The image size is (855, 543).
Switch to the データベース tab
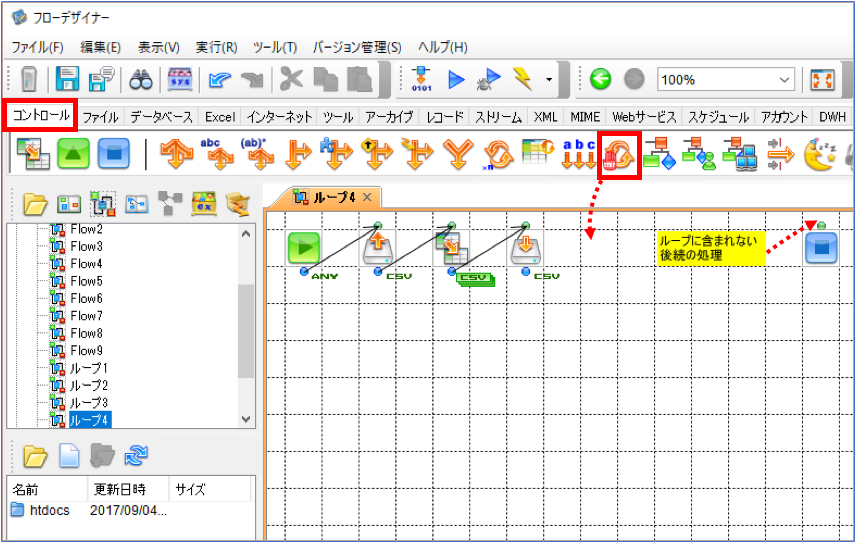coord(161,117)
